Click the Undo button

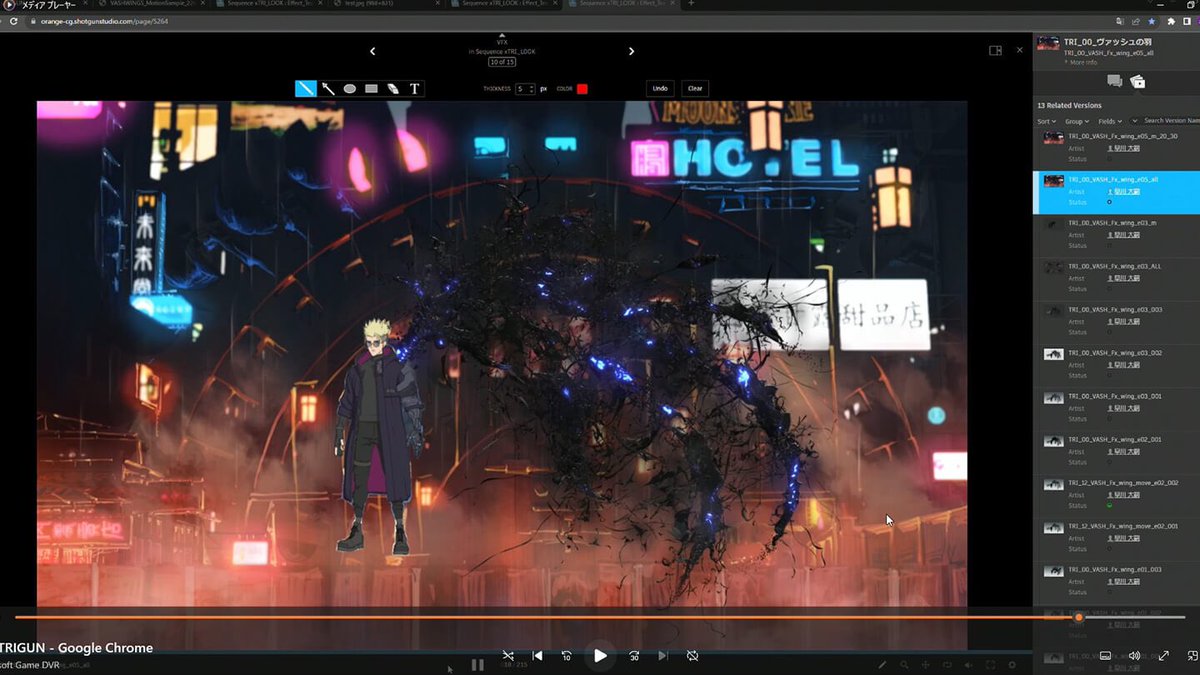[x=660, y=88]
